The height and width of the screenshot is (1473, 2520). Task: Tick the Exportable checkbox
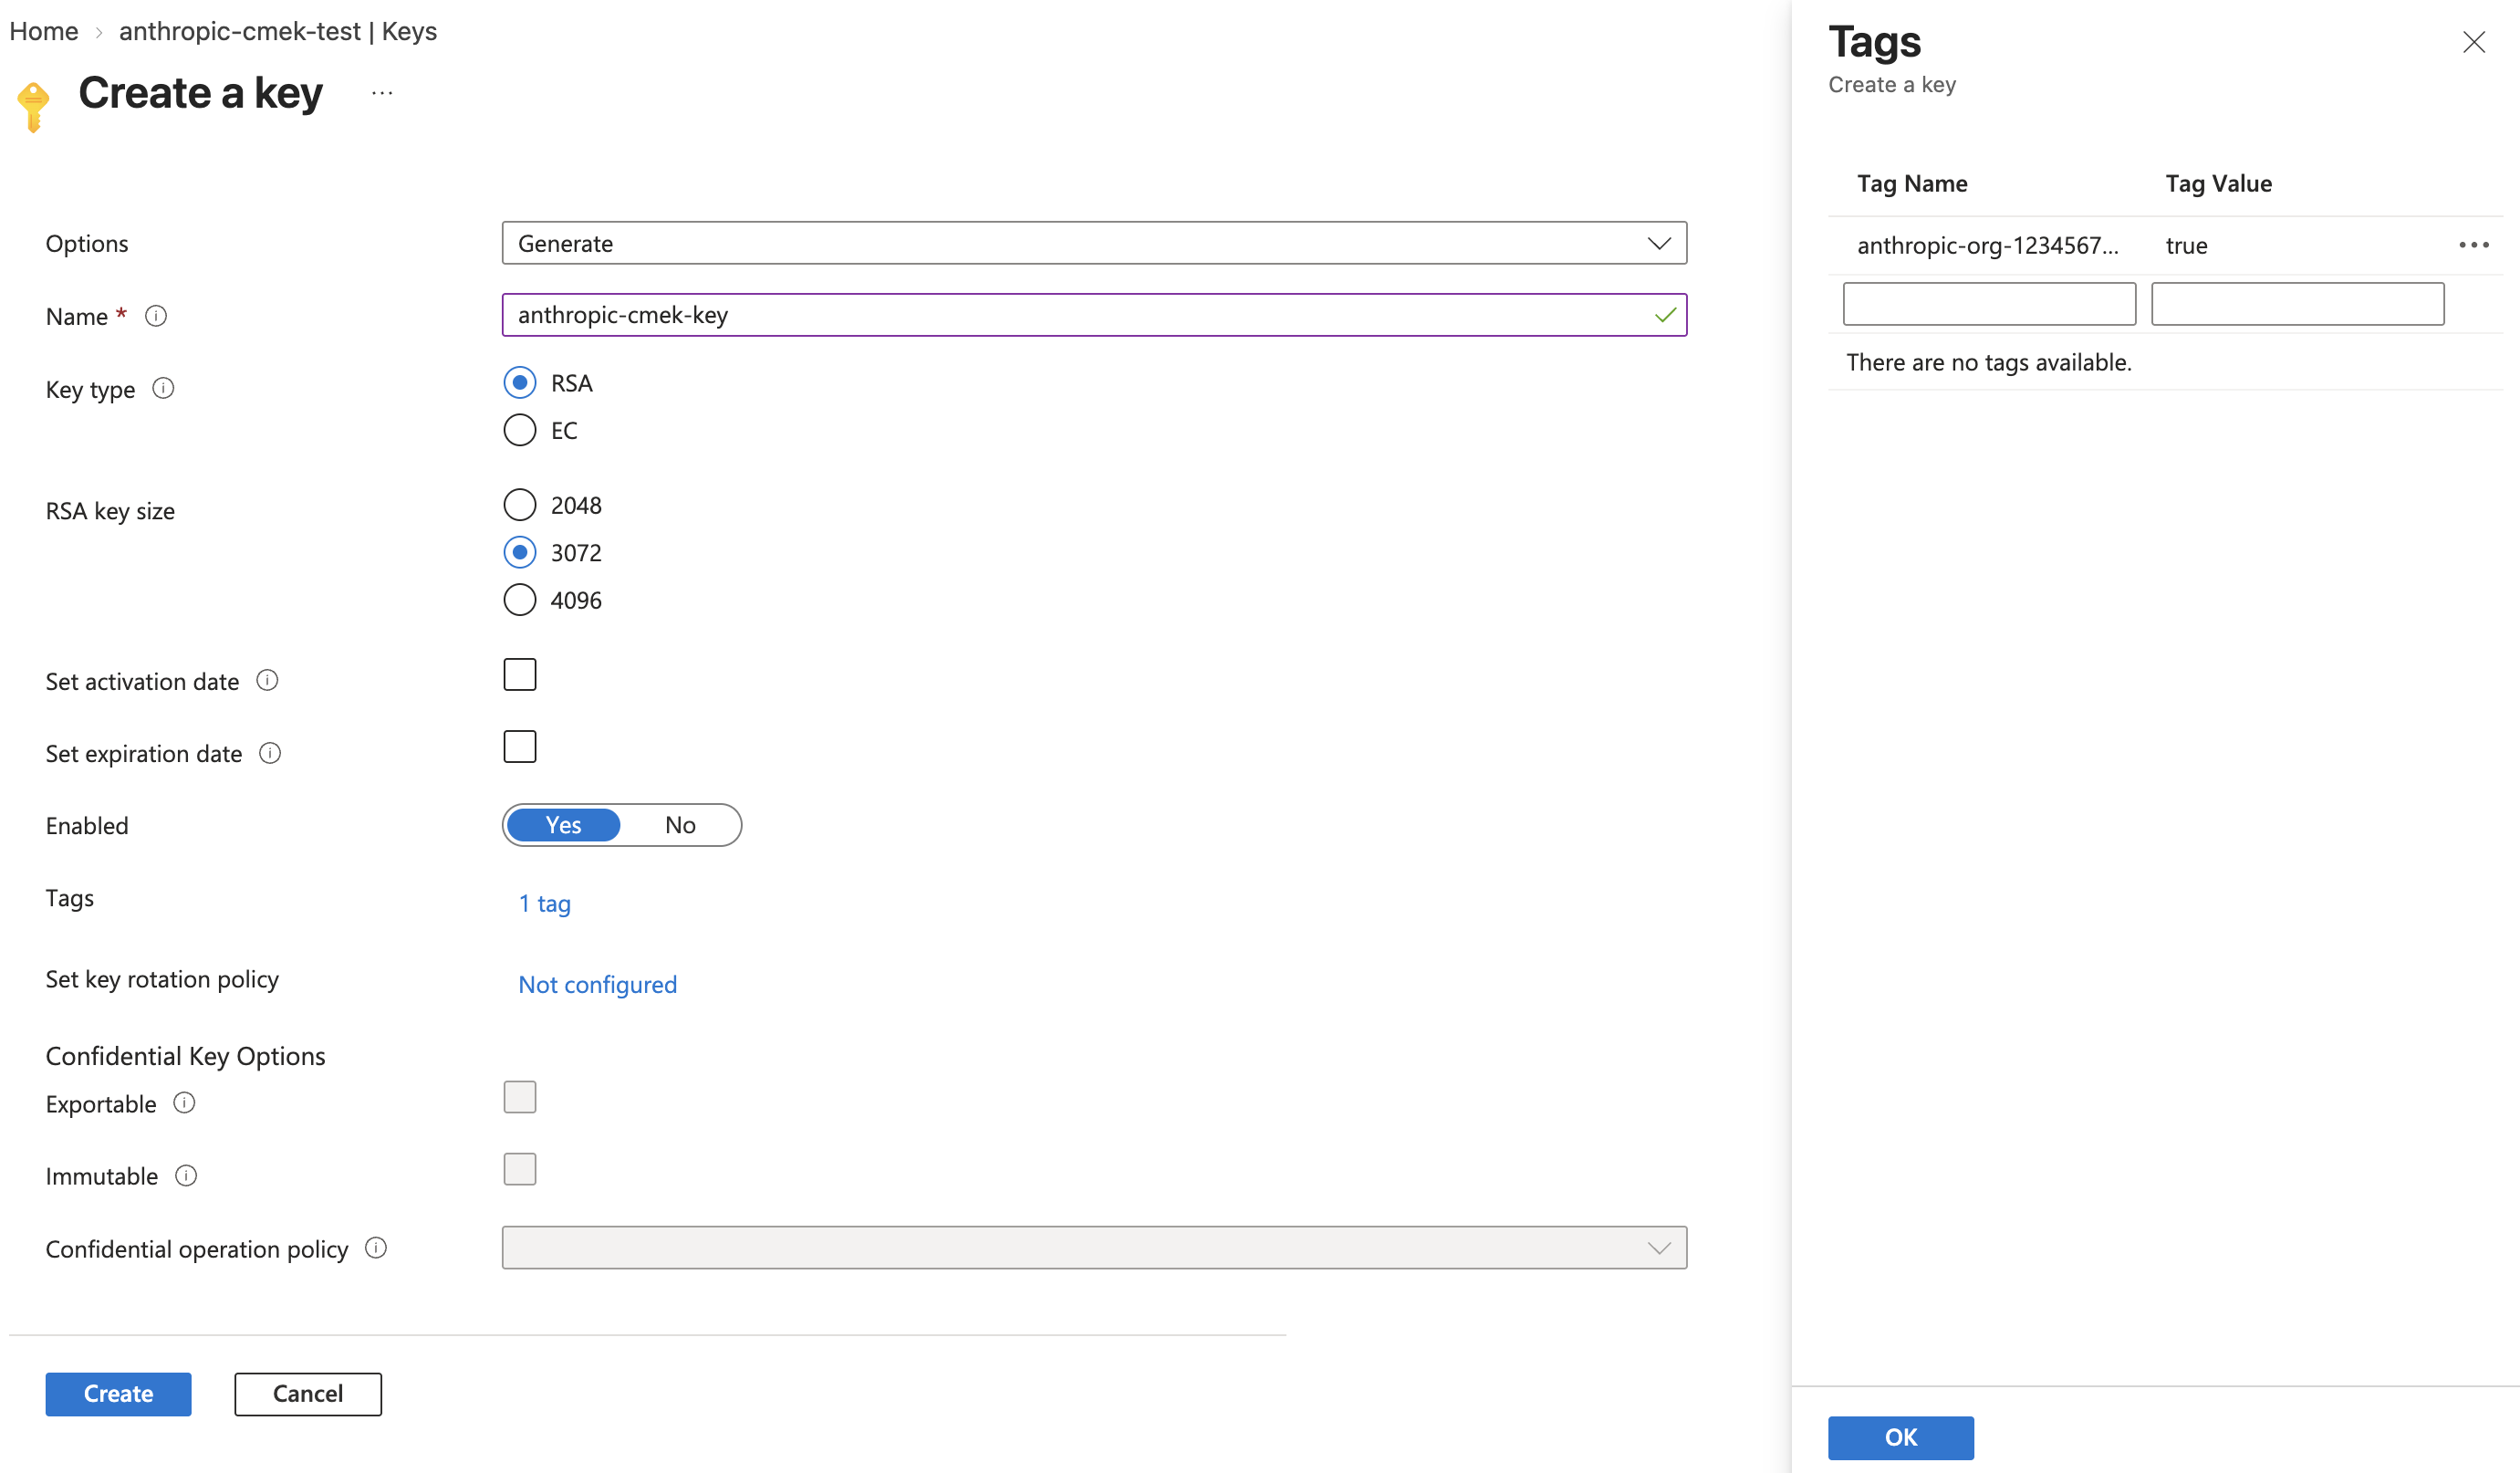520,1097
